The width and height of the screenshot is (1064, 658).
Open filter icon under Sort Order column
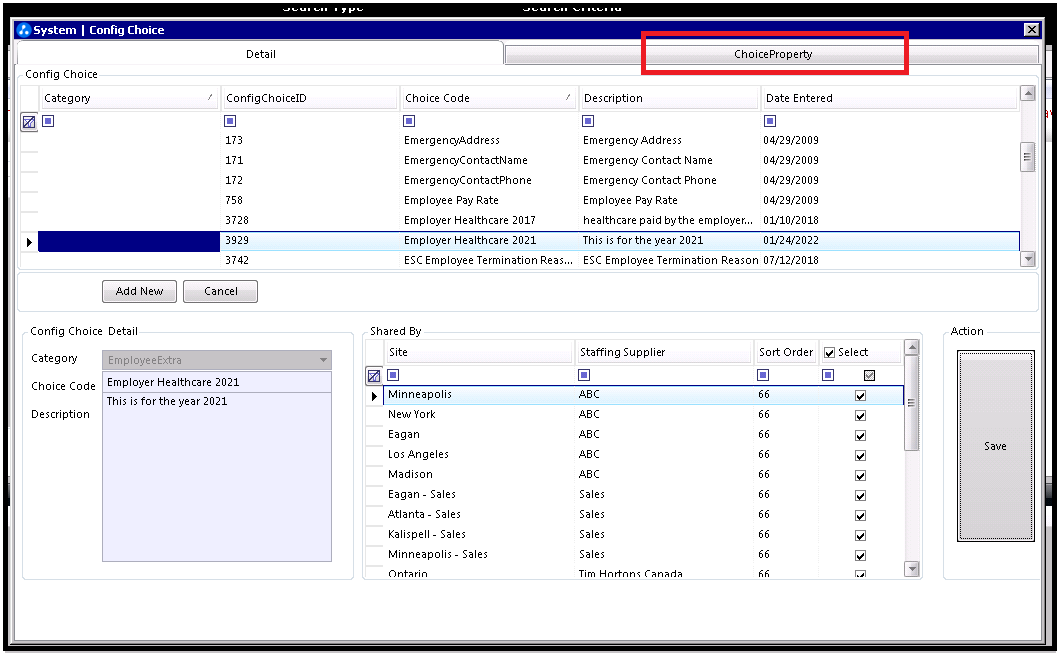point(763,375)
